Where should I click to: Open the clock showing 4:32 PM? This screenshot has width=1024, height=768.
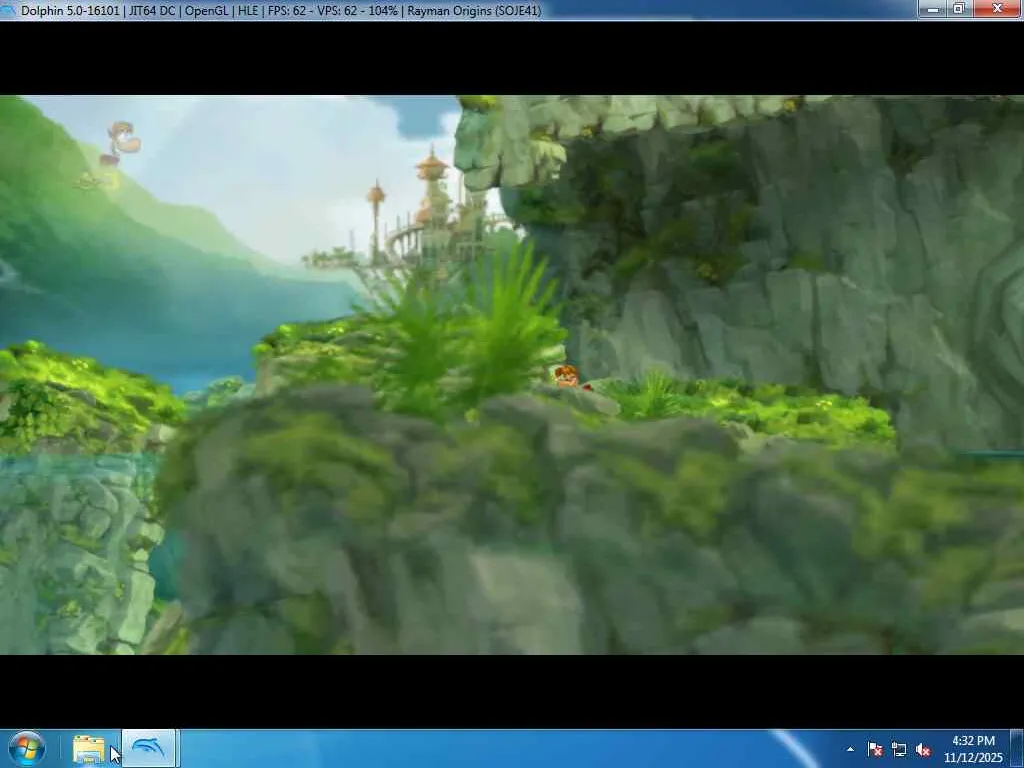(973, 749)
